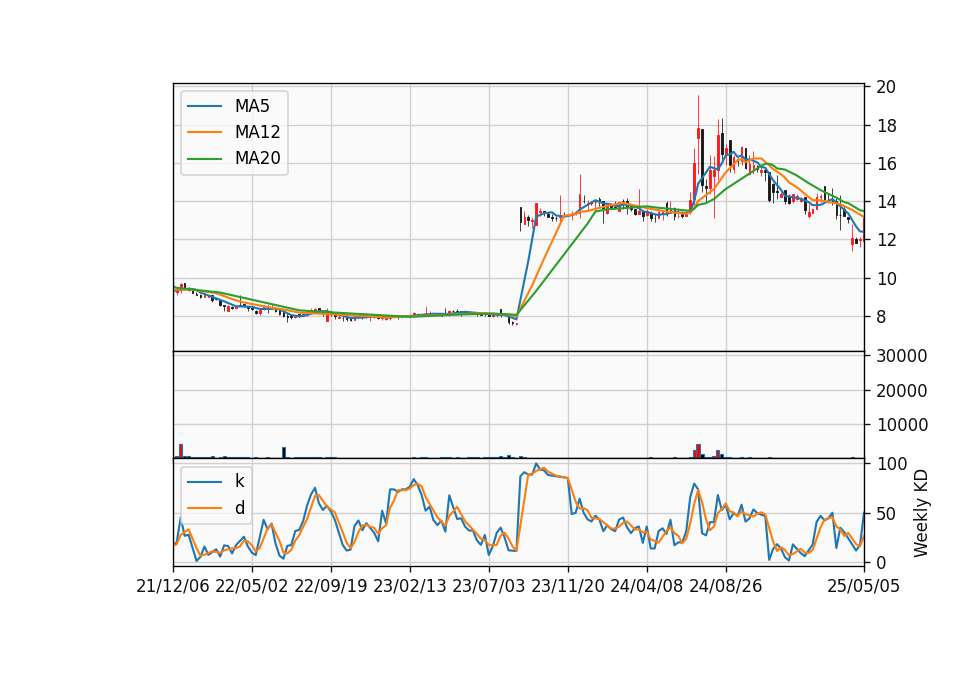Click the price axis value 12
The image size is (960, 690).
(886, 240)
